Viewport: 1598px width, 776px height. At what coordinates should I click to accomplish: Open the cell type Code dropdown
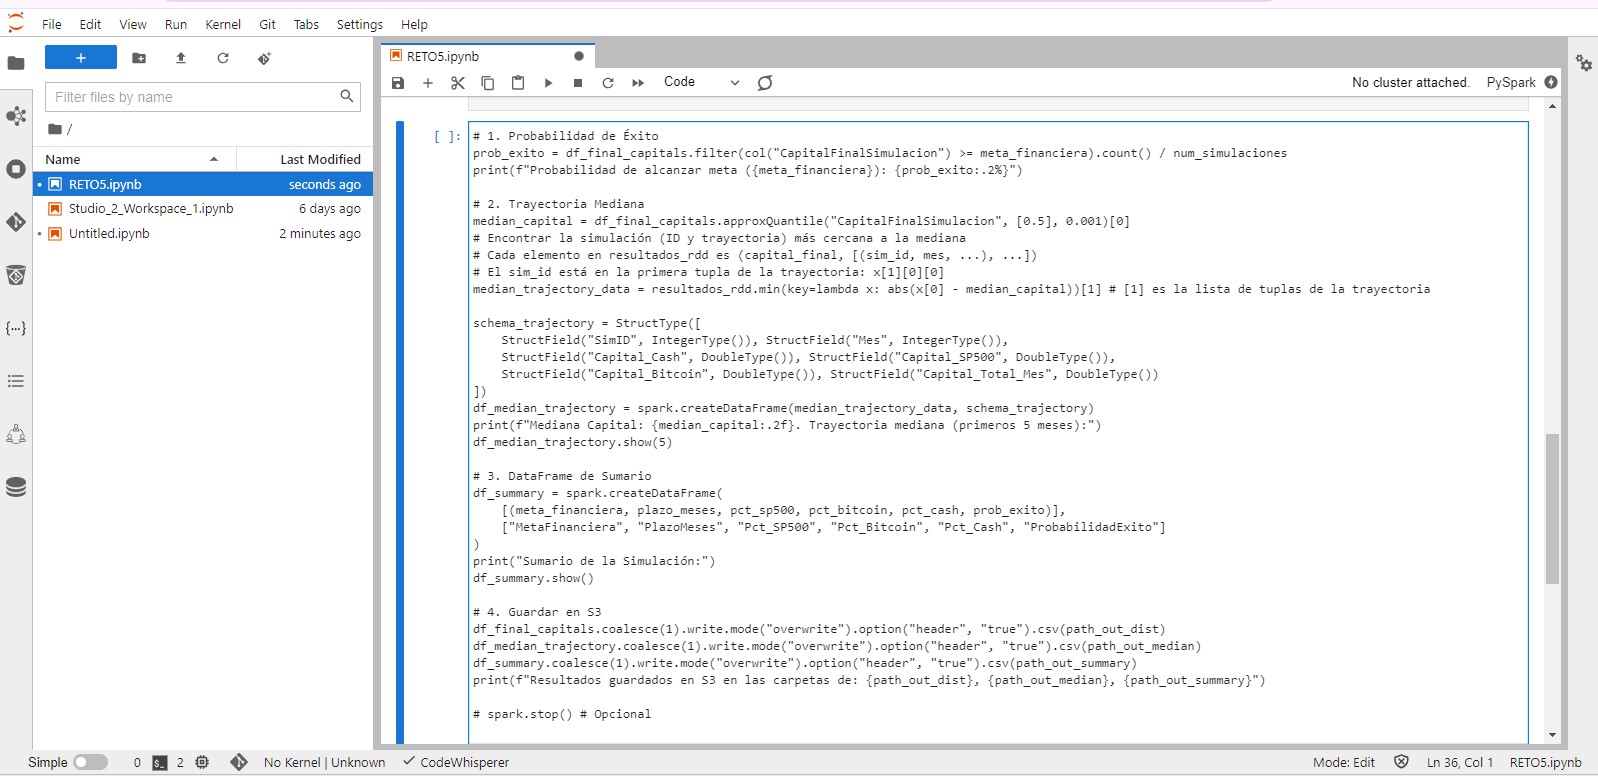(701, 82)
